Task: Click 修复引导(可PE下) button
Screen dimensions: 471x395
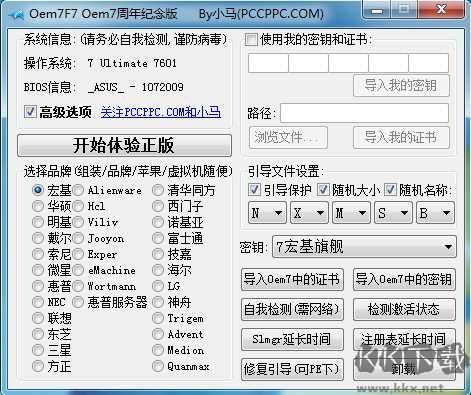Action: pos(292,369)
